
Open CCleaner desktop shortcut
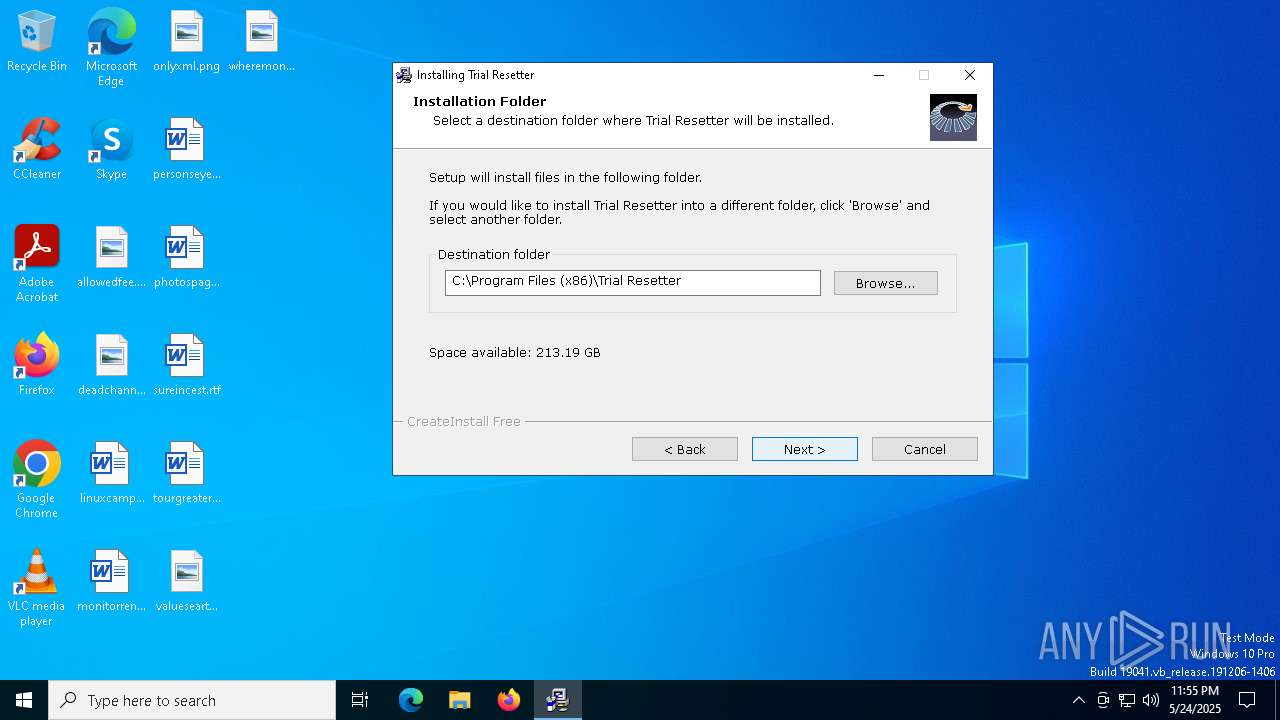click(x=37, y=149)
